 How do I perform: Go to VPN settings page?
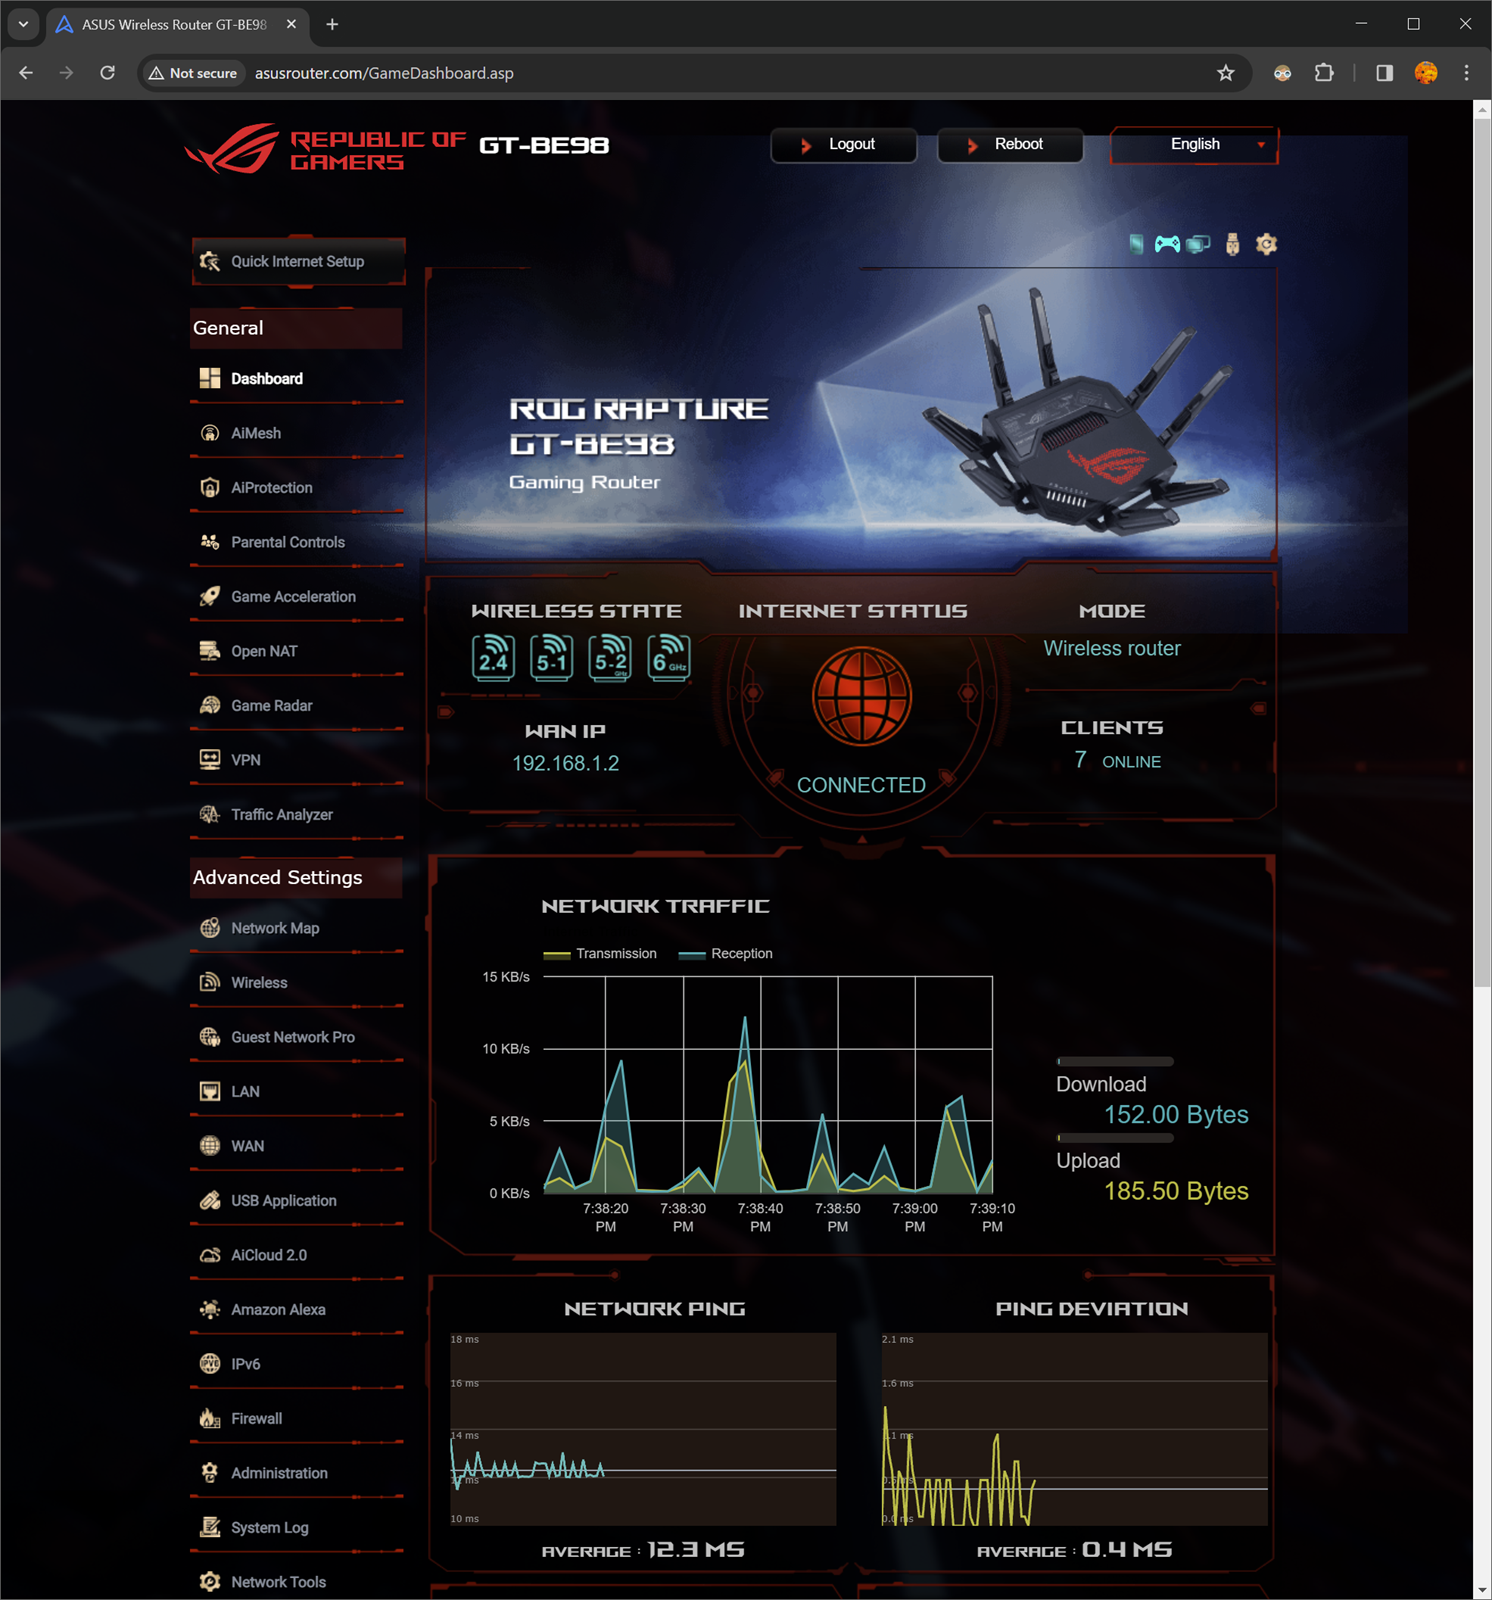coord(297,760)
